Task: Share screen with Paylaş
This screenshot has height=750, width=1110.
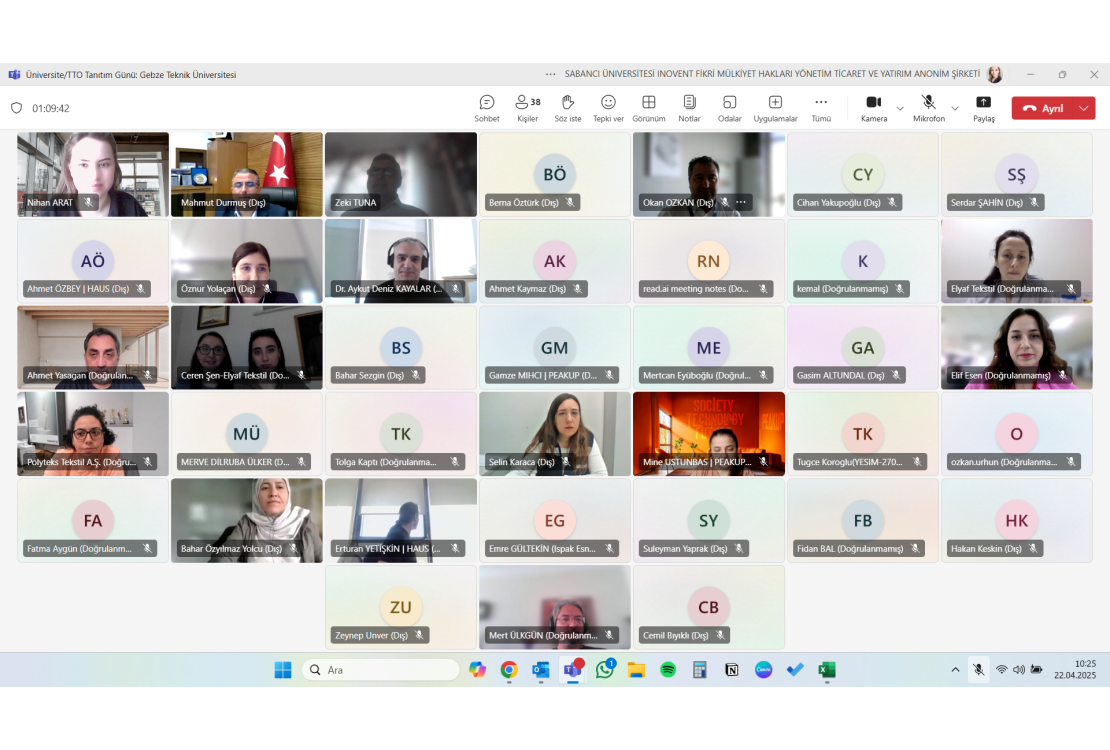Action: coord(984,107)
